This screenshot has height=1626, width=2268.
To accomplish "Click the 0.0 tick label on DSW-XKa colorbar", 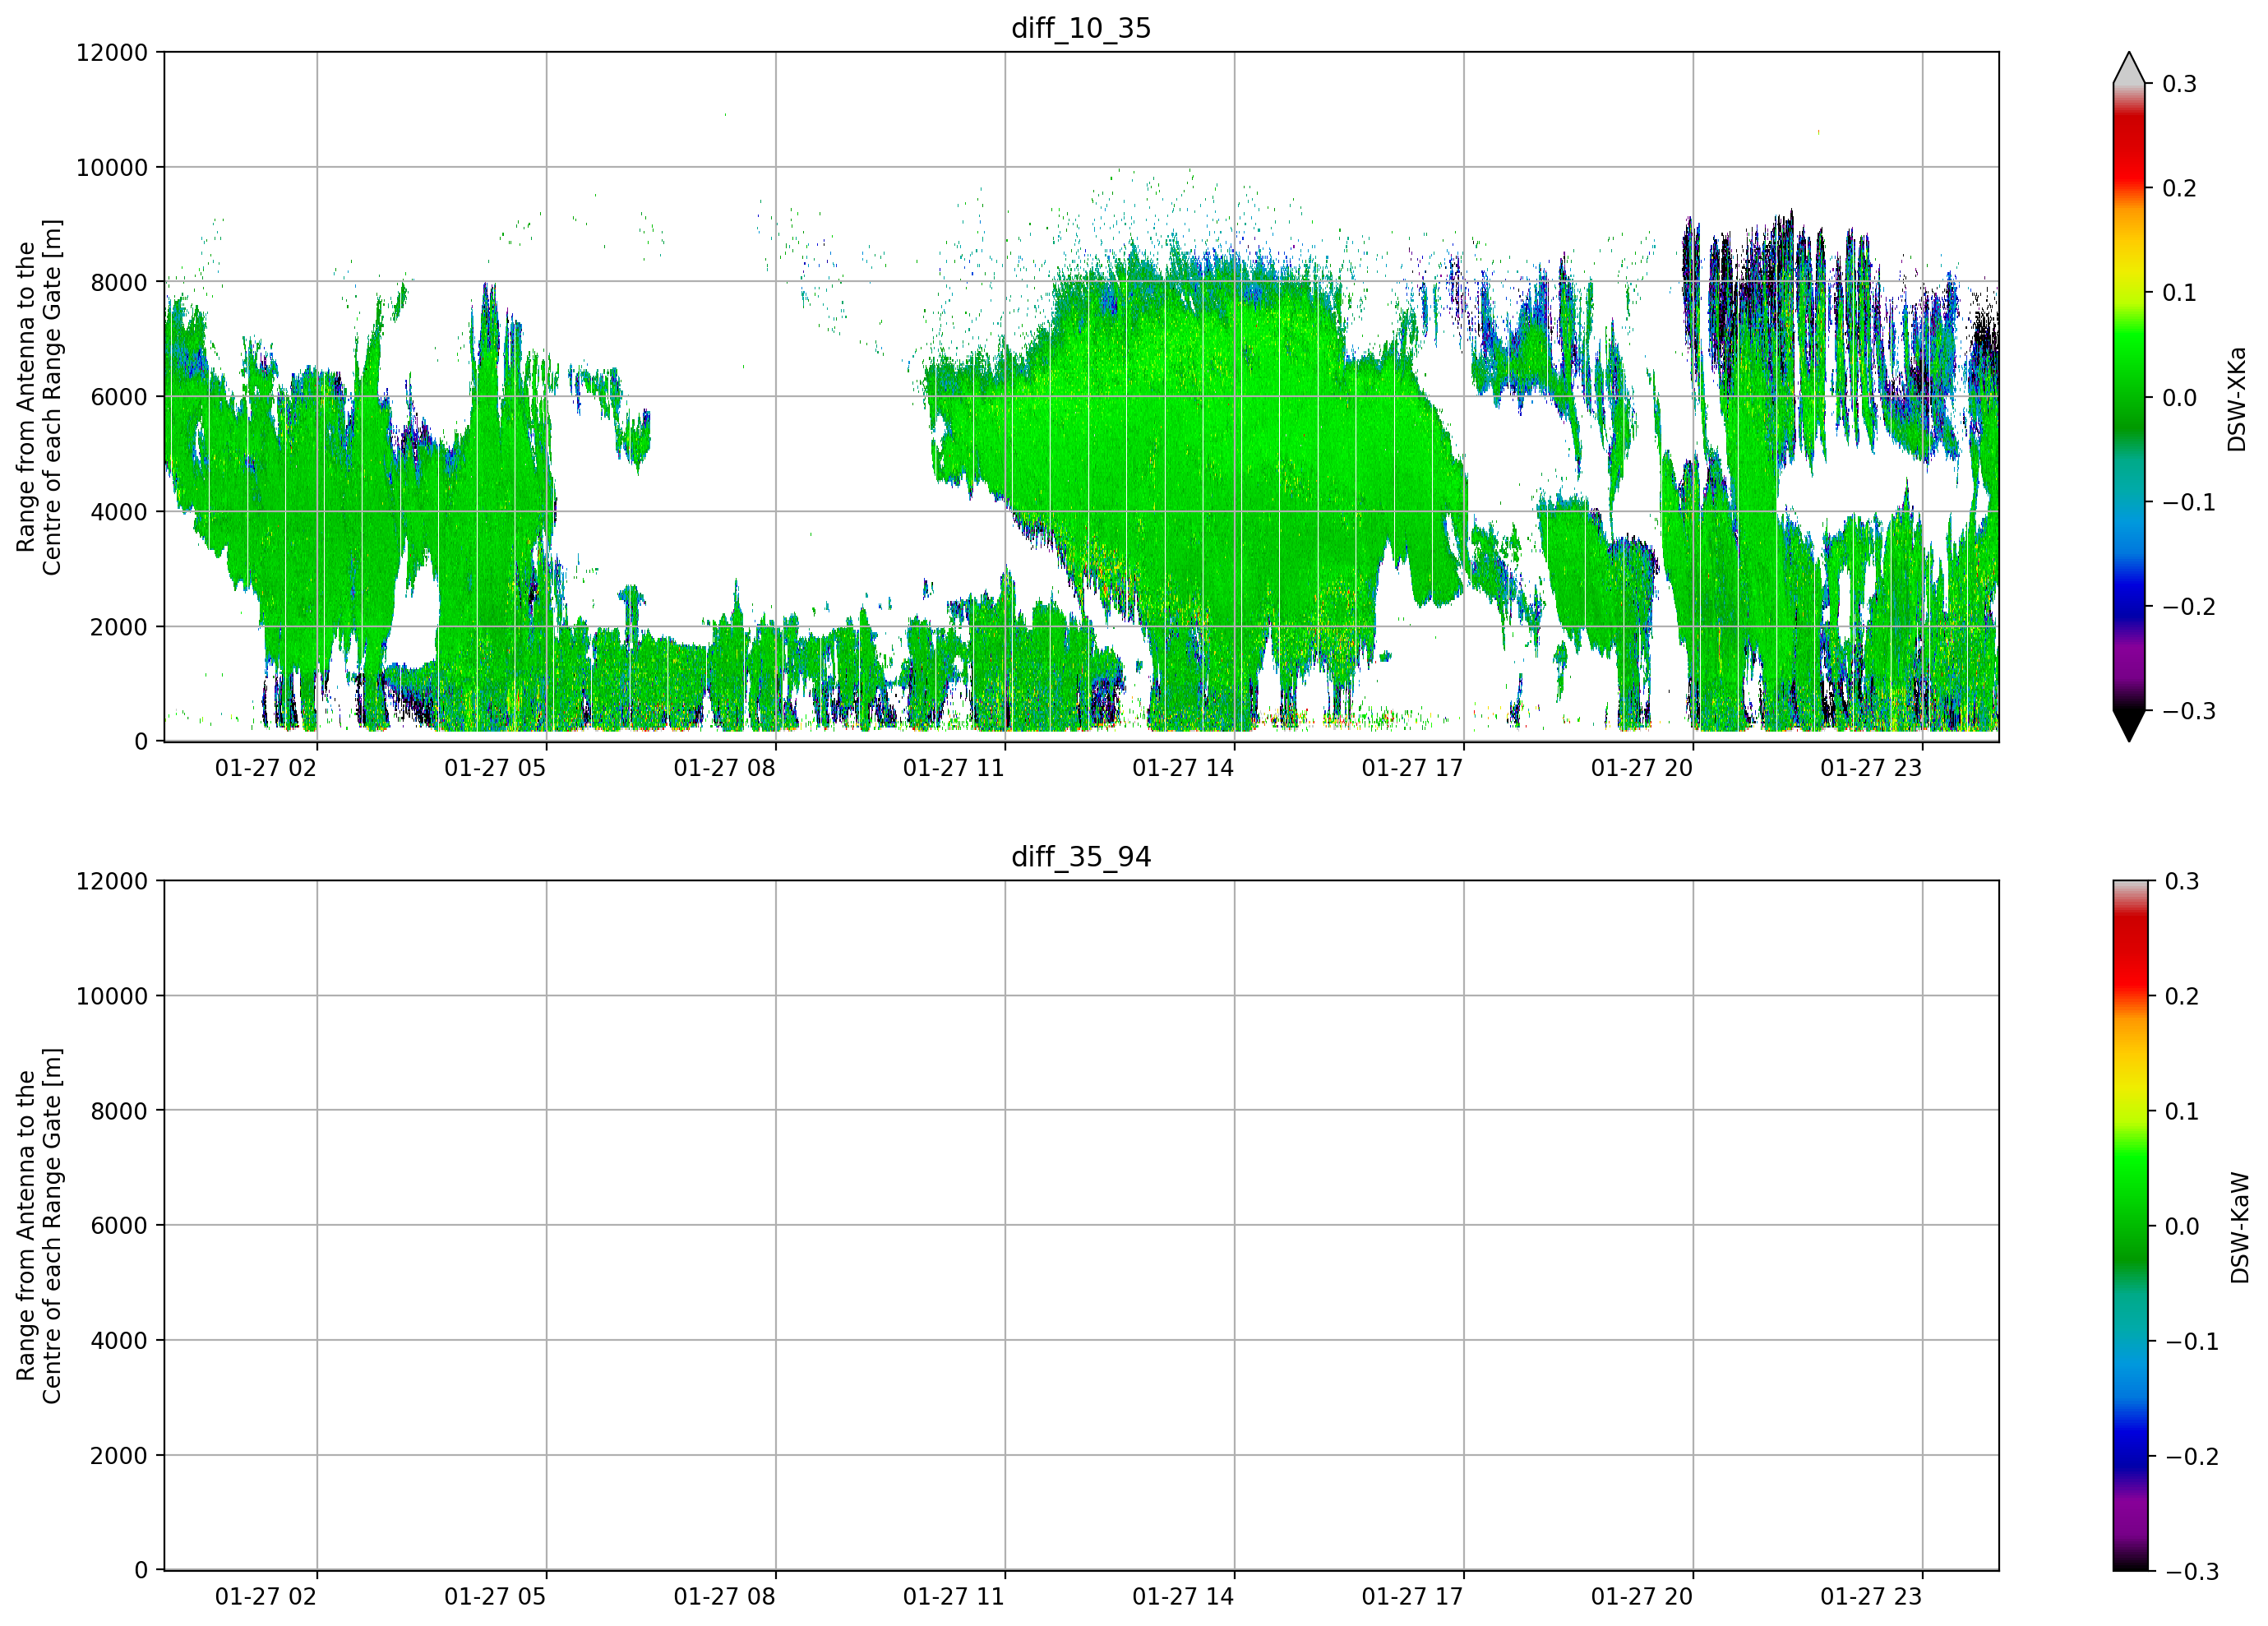I will [x=2179, y=398].
